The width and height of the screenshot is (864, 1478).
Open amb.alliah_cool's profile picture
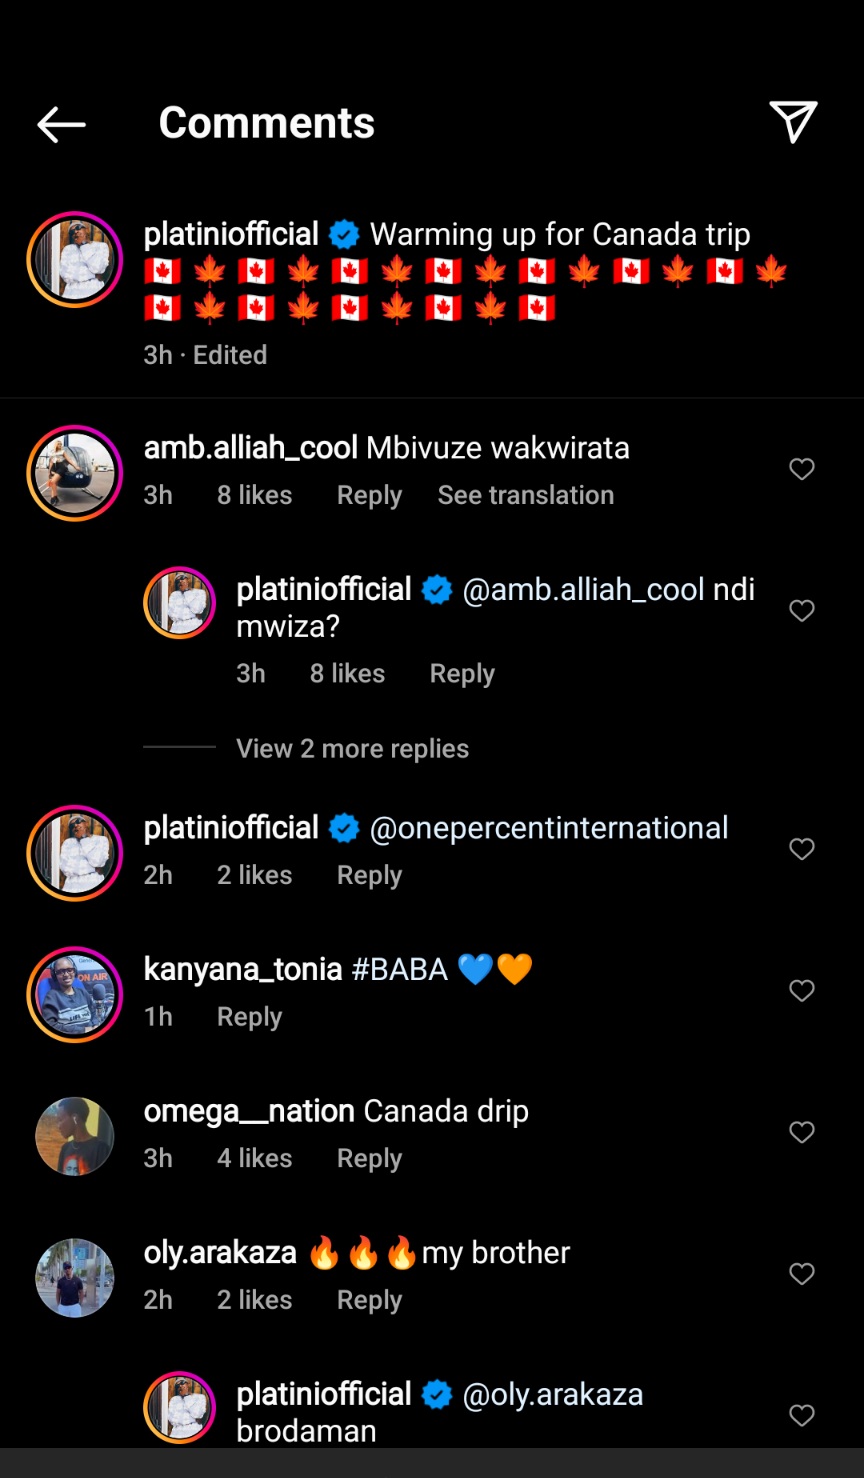[x=75, y=473]
